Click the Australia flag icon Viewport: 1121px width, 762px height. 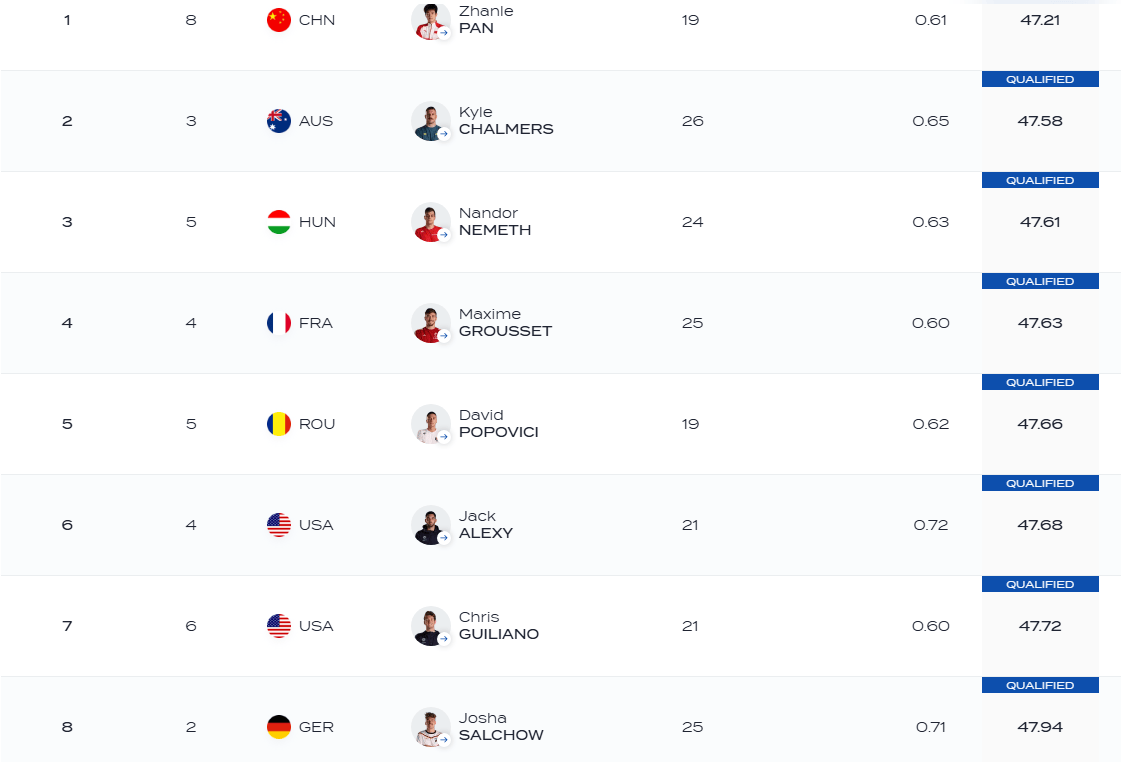pos(279,121)
